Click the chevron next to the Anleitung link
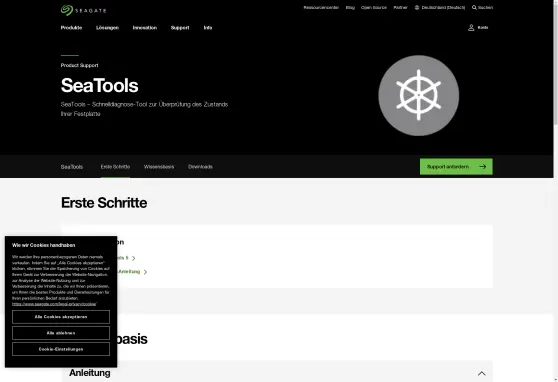Image resolution: width=558 pixels, height=382 pixels. [x=145, y=272]
